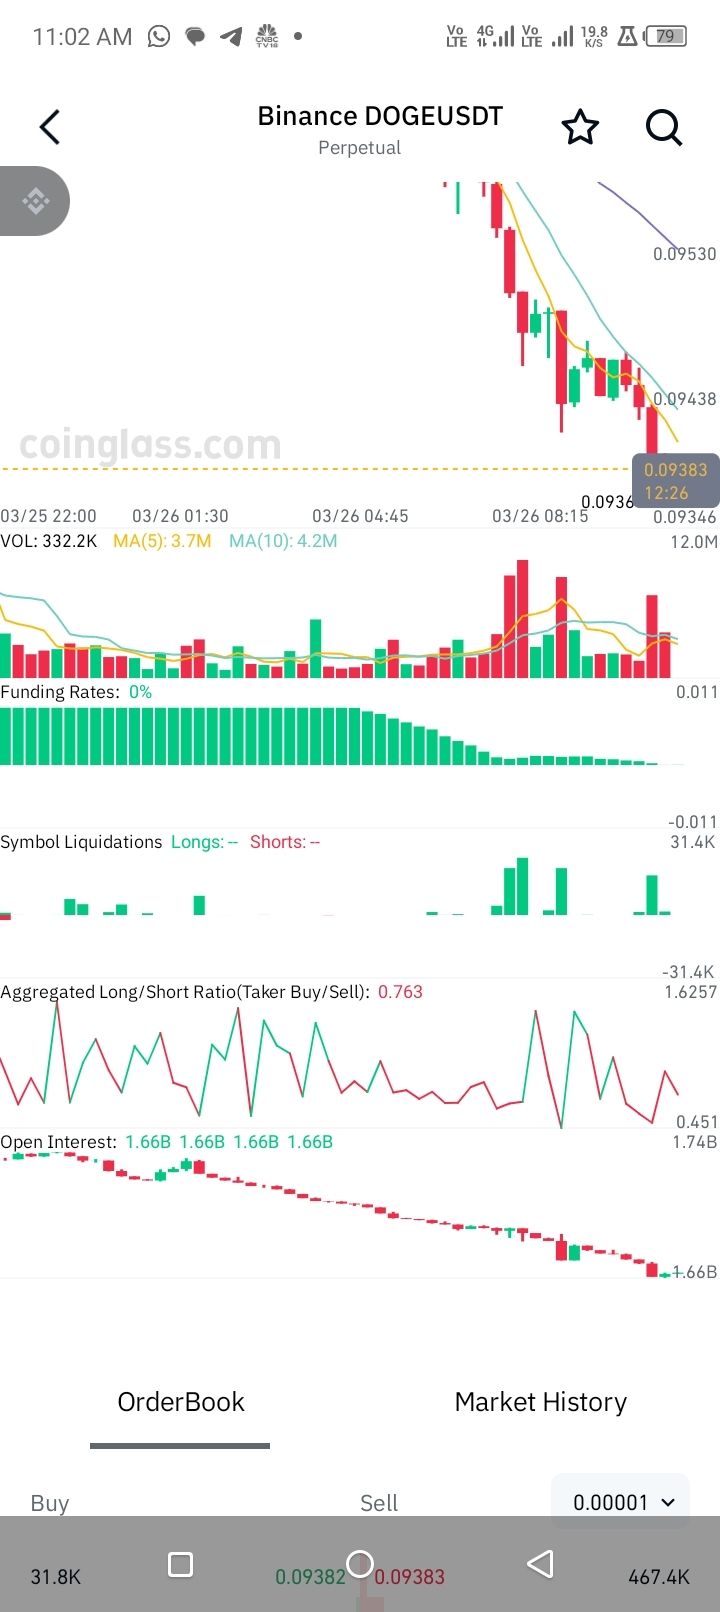Tap the Longs: -- liquidation value

point(204,842)
